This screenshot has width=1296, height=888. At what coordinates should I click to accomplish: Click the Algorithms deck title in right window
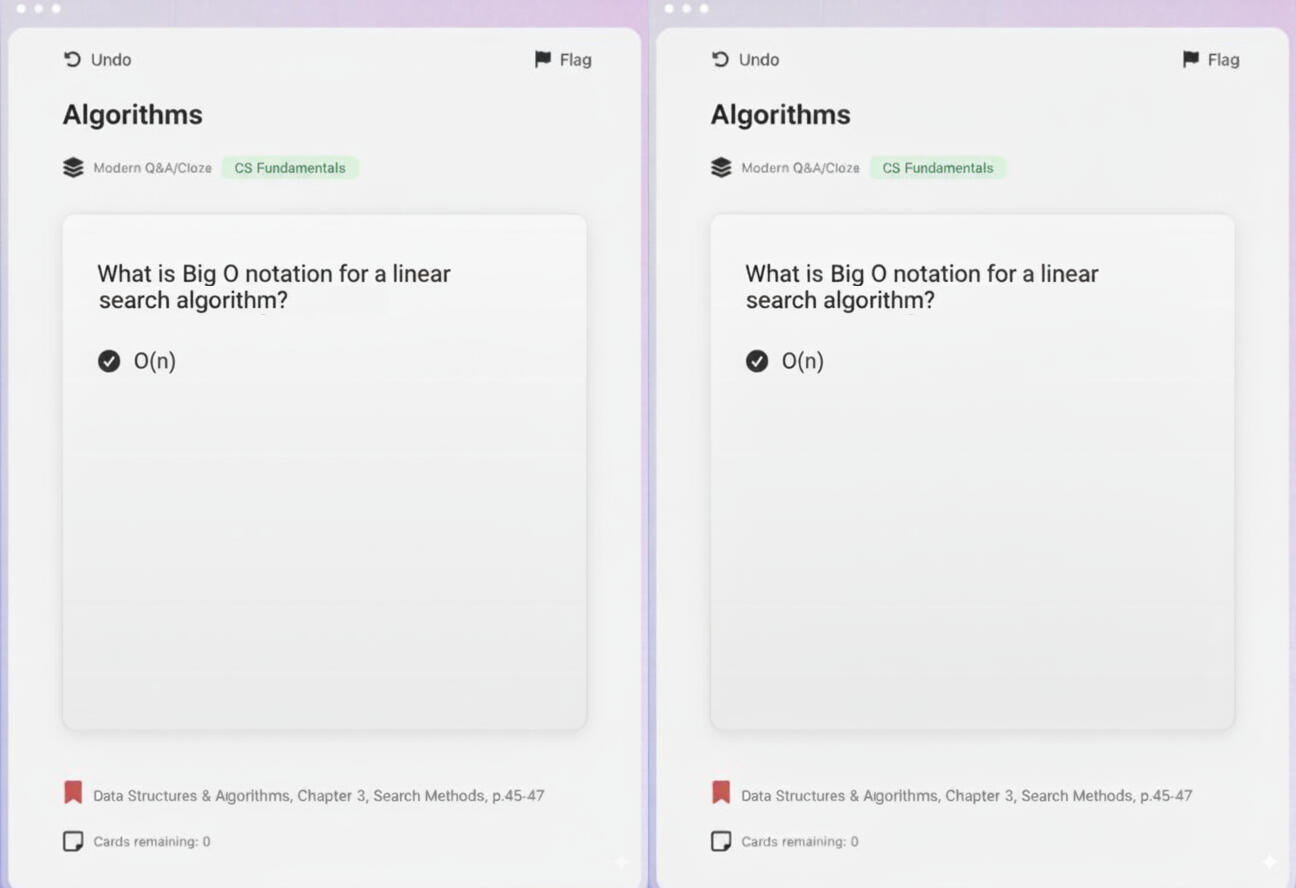click(x=780, y=115)
